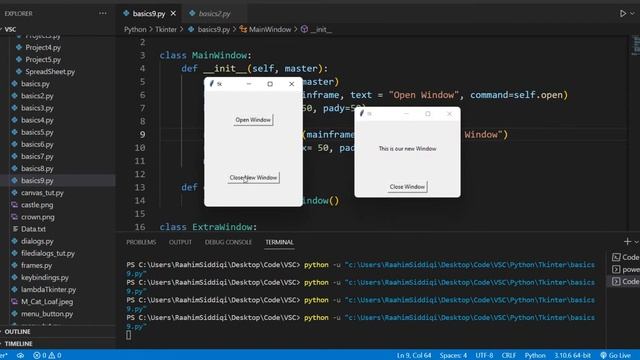Click __init__ method in breadcrumb
Viewport: 640px width, 360px height.
pos(321,29)
